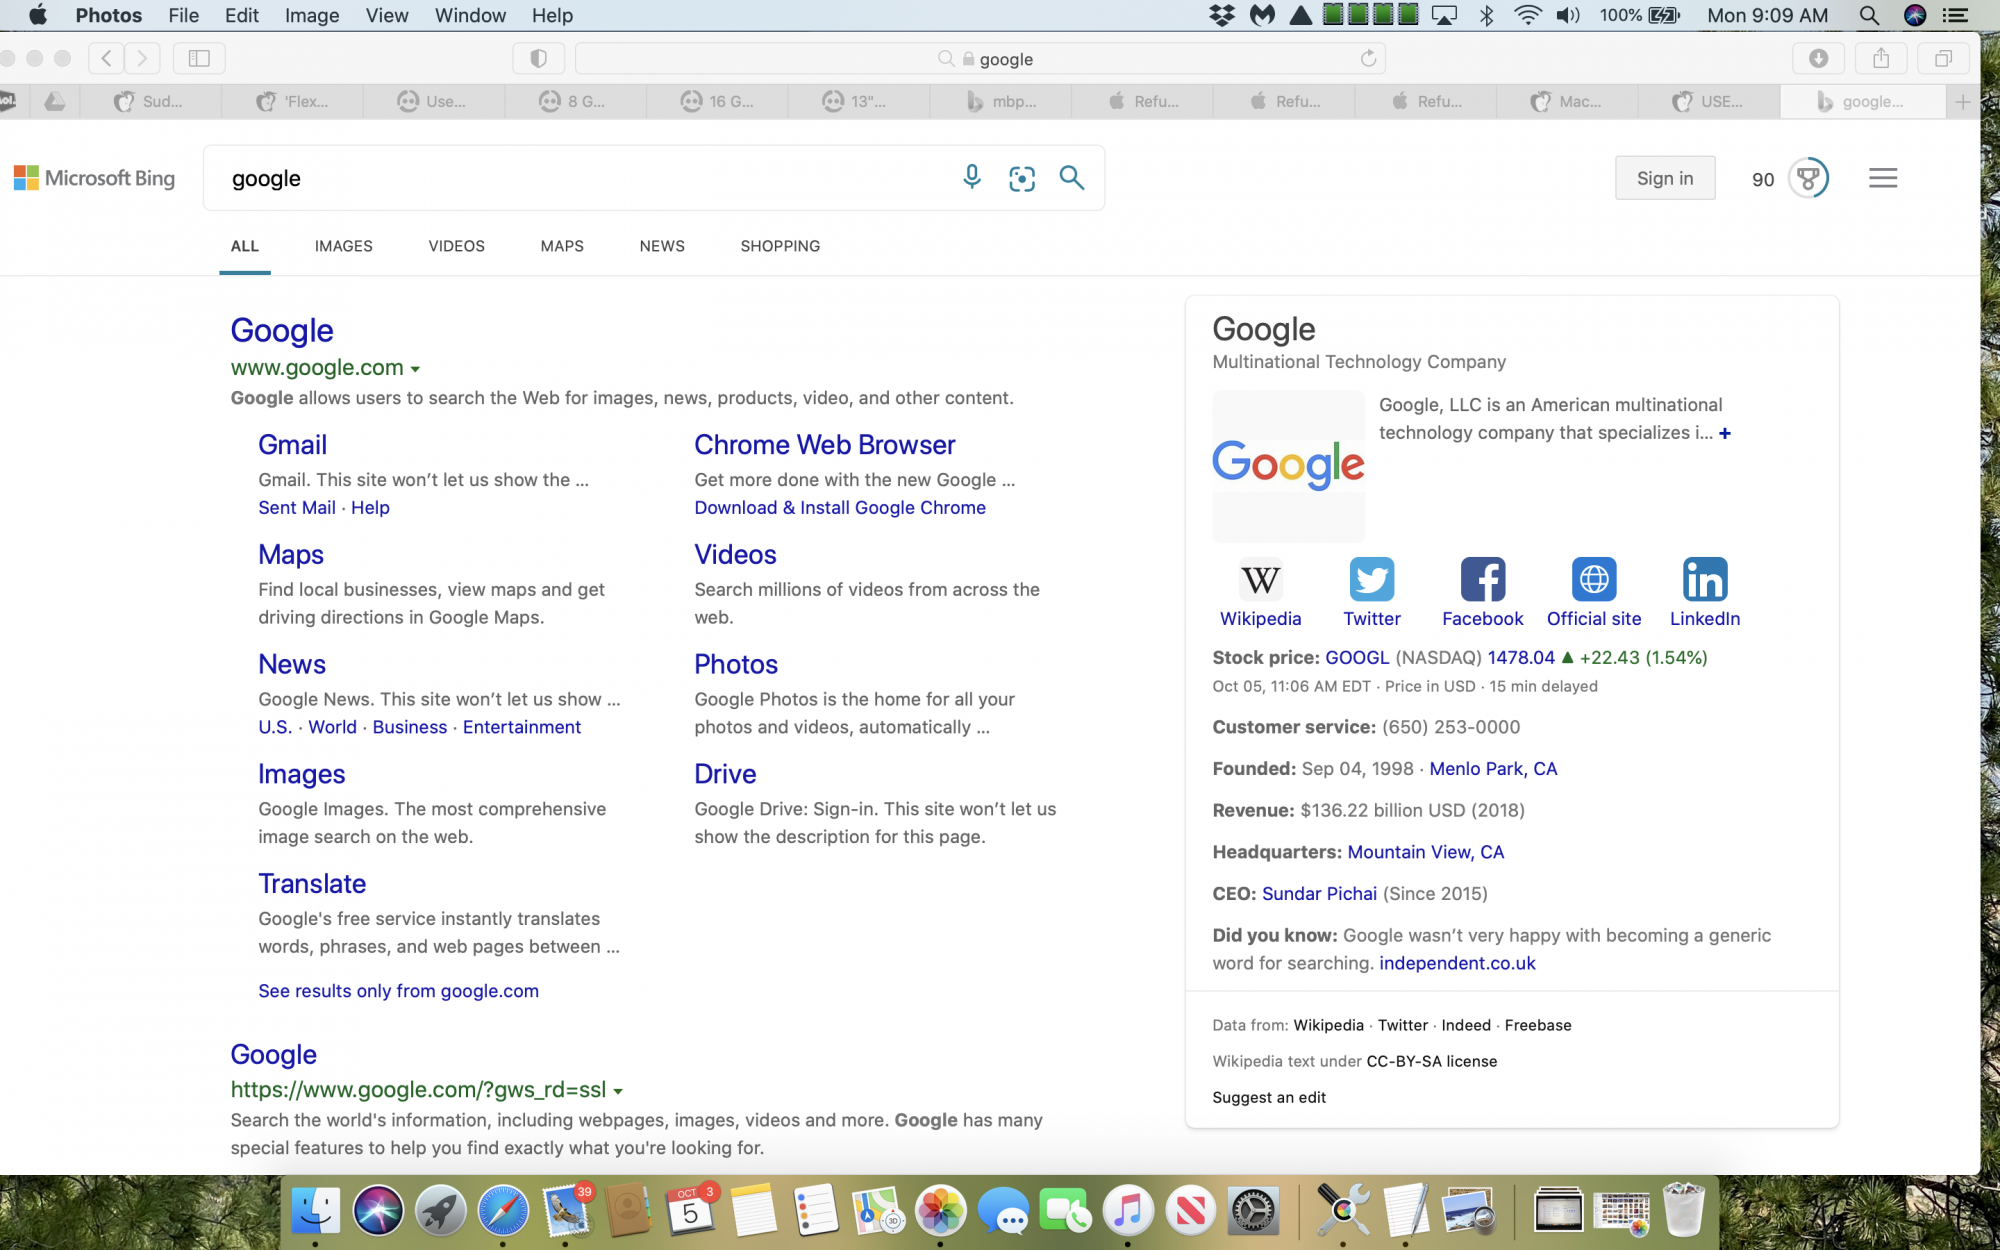This screenshot has width=2000, height=1250.
Task: Show the Safari sidebar
Action: pos(199,58)
